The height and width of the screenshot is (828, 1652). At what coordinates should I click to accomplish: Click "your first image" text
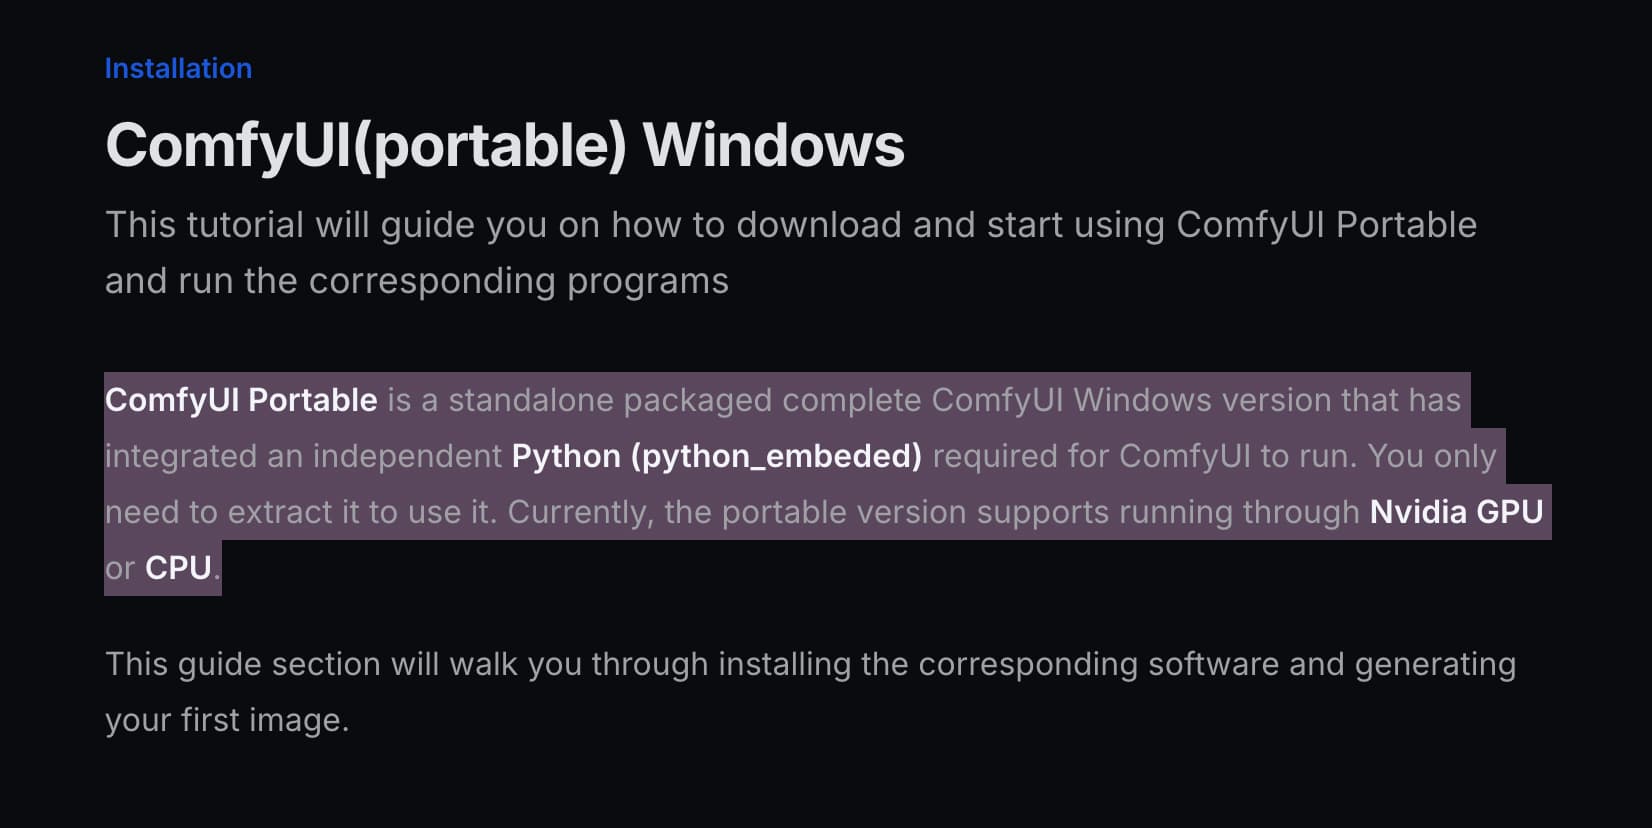coord(226,720)
